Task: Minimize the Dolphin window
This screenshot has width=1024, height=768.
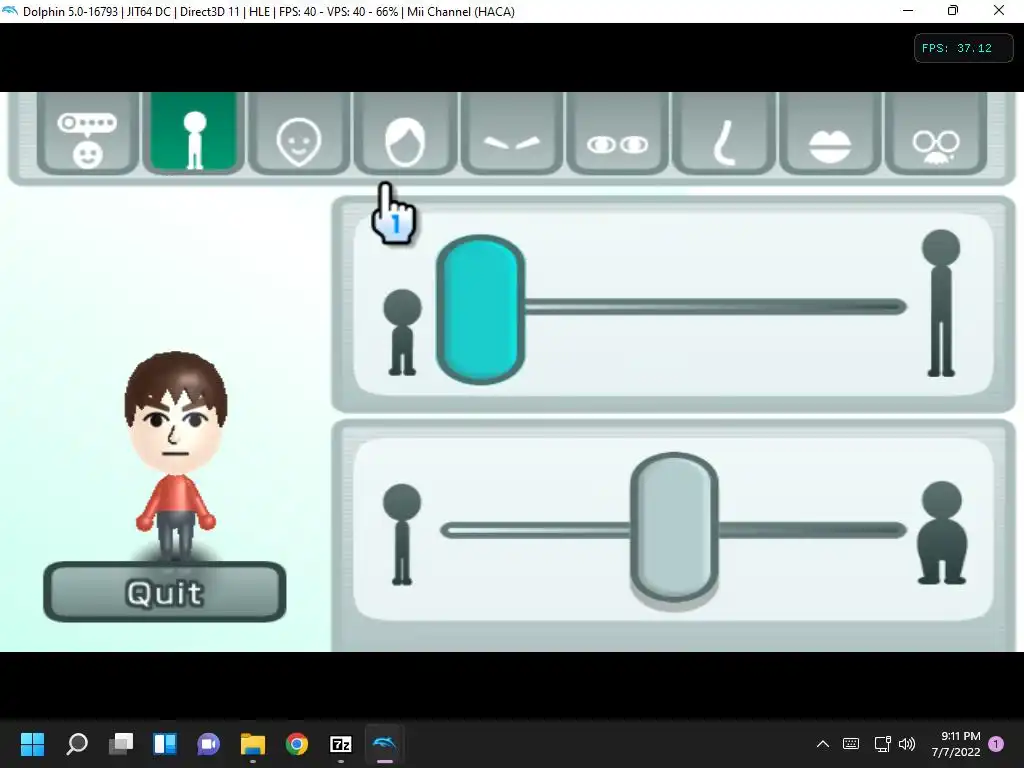Action: coord(908,10)
